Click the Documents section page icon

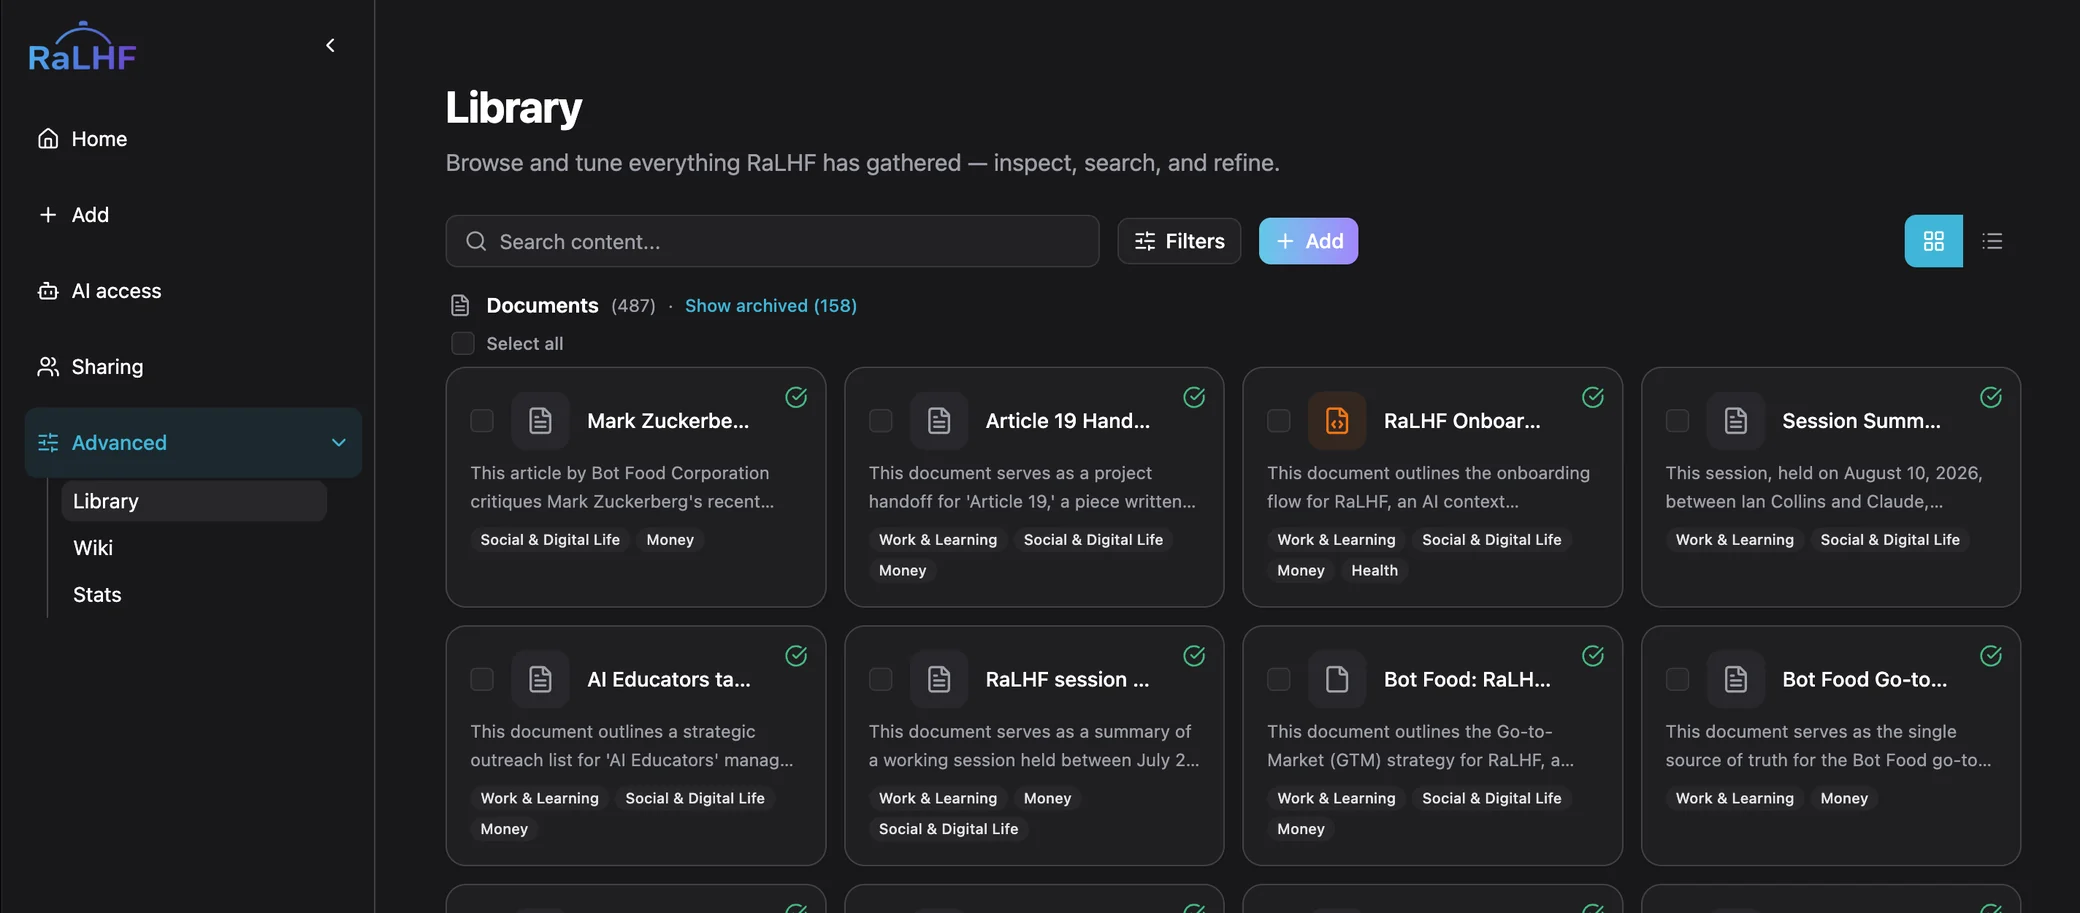[460, 306]
